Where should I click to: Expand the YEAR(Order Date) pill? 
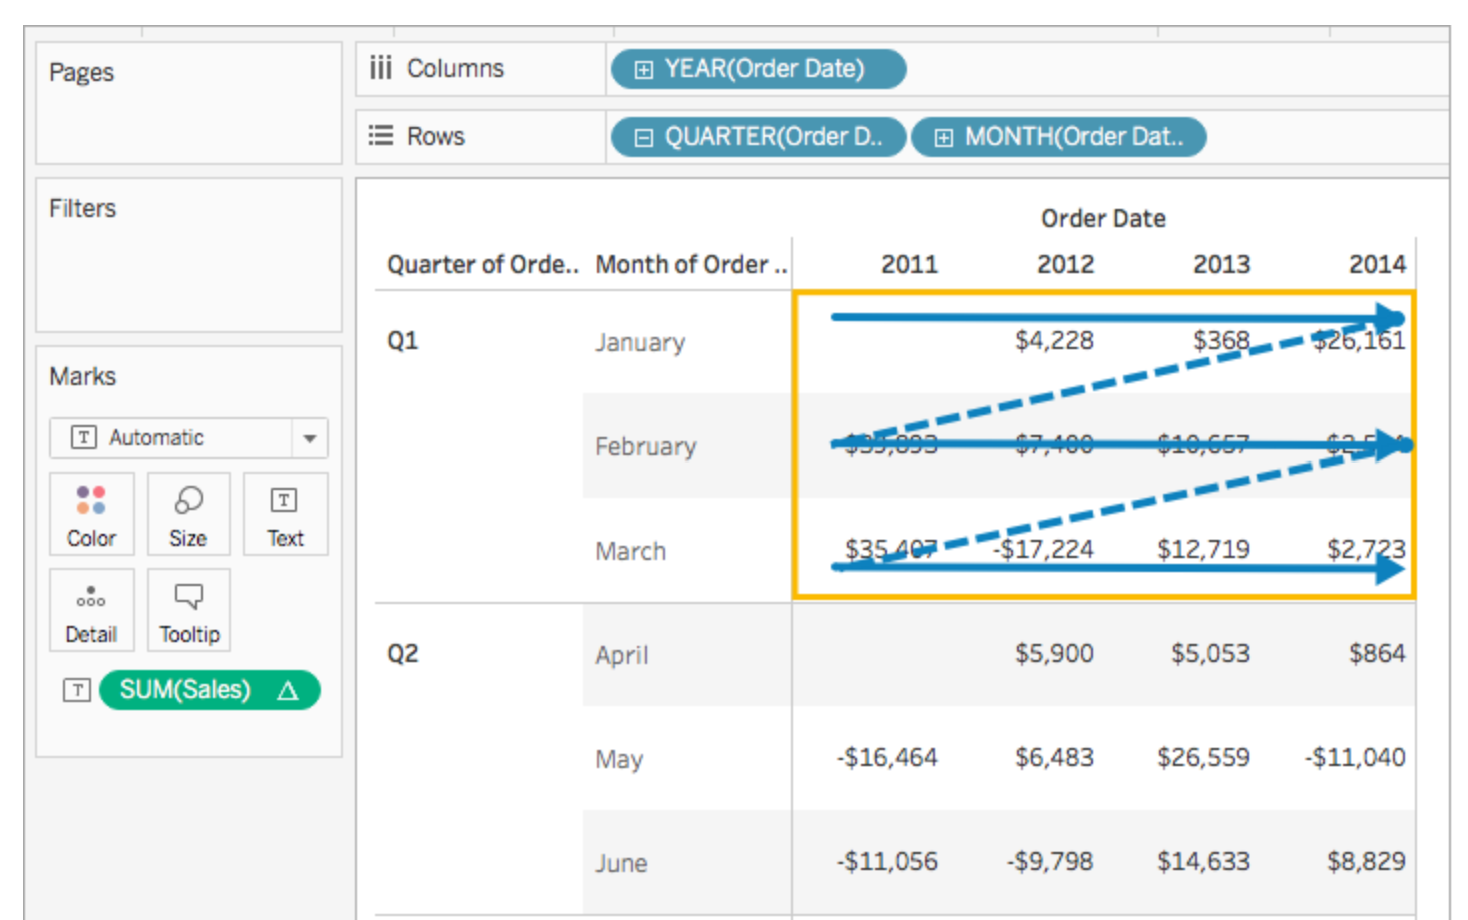[x=644, y=69]
